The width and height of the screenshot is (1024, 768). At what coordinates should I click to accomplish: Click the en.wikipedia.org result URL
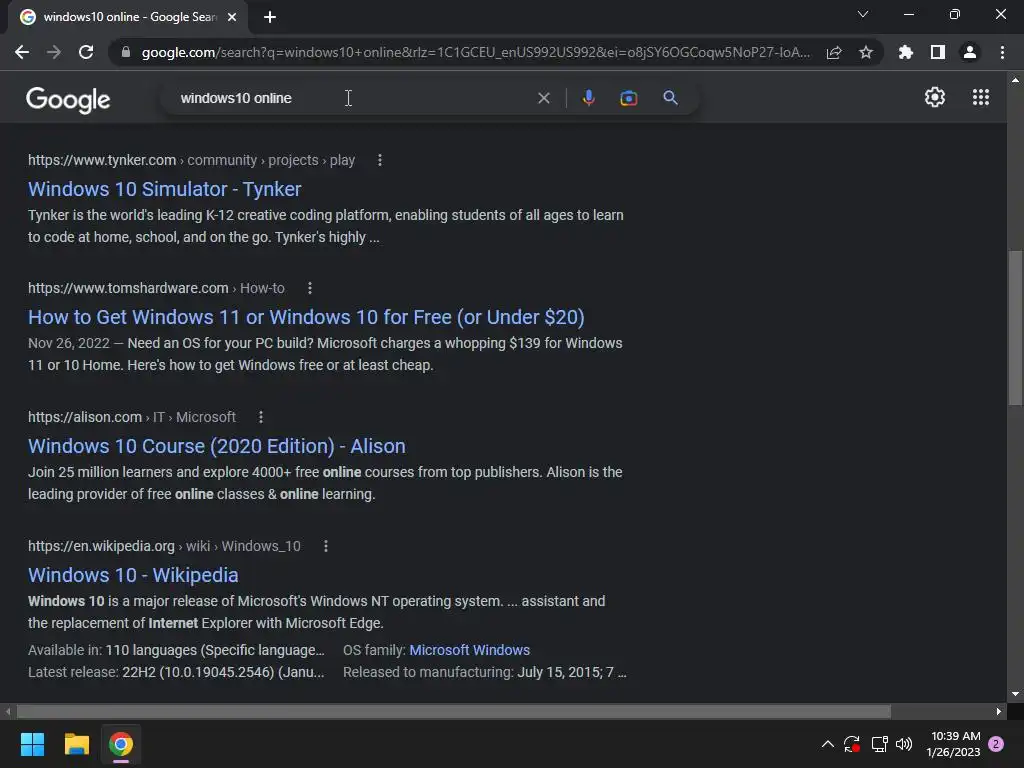click(x=101, y=546)
